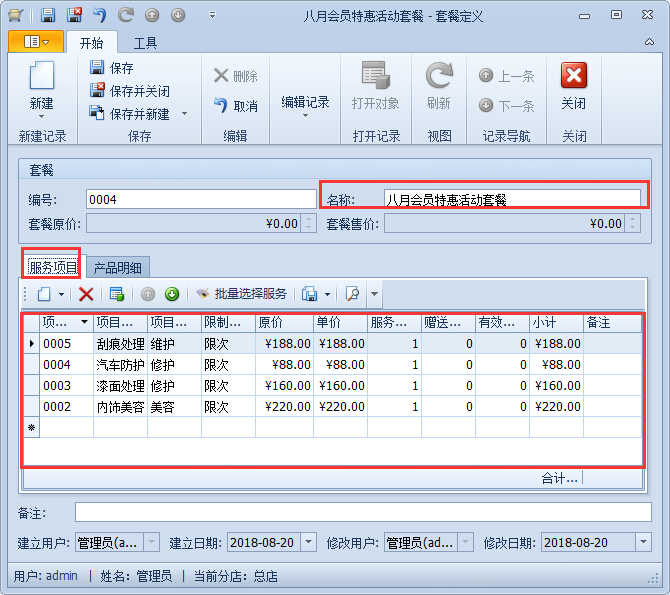Click the 取消 undo icon in ribbon

(221, 105)
